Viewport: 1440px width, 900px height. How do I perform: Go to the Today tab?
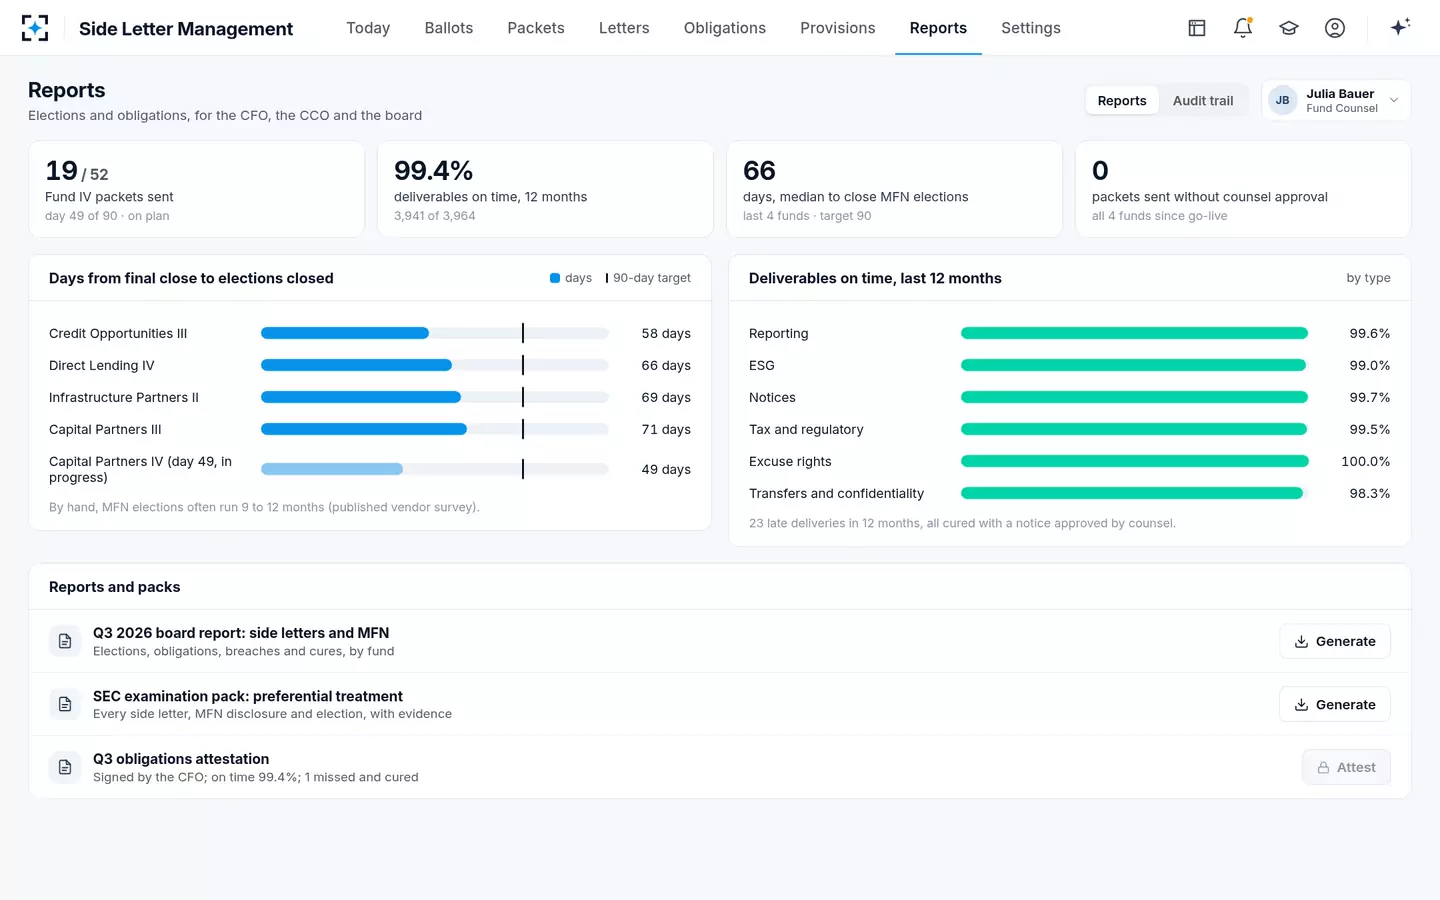(x=368, y=28)
